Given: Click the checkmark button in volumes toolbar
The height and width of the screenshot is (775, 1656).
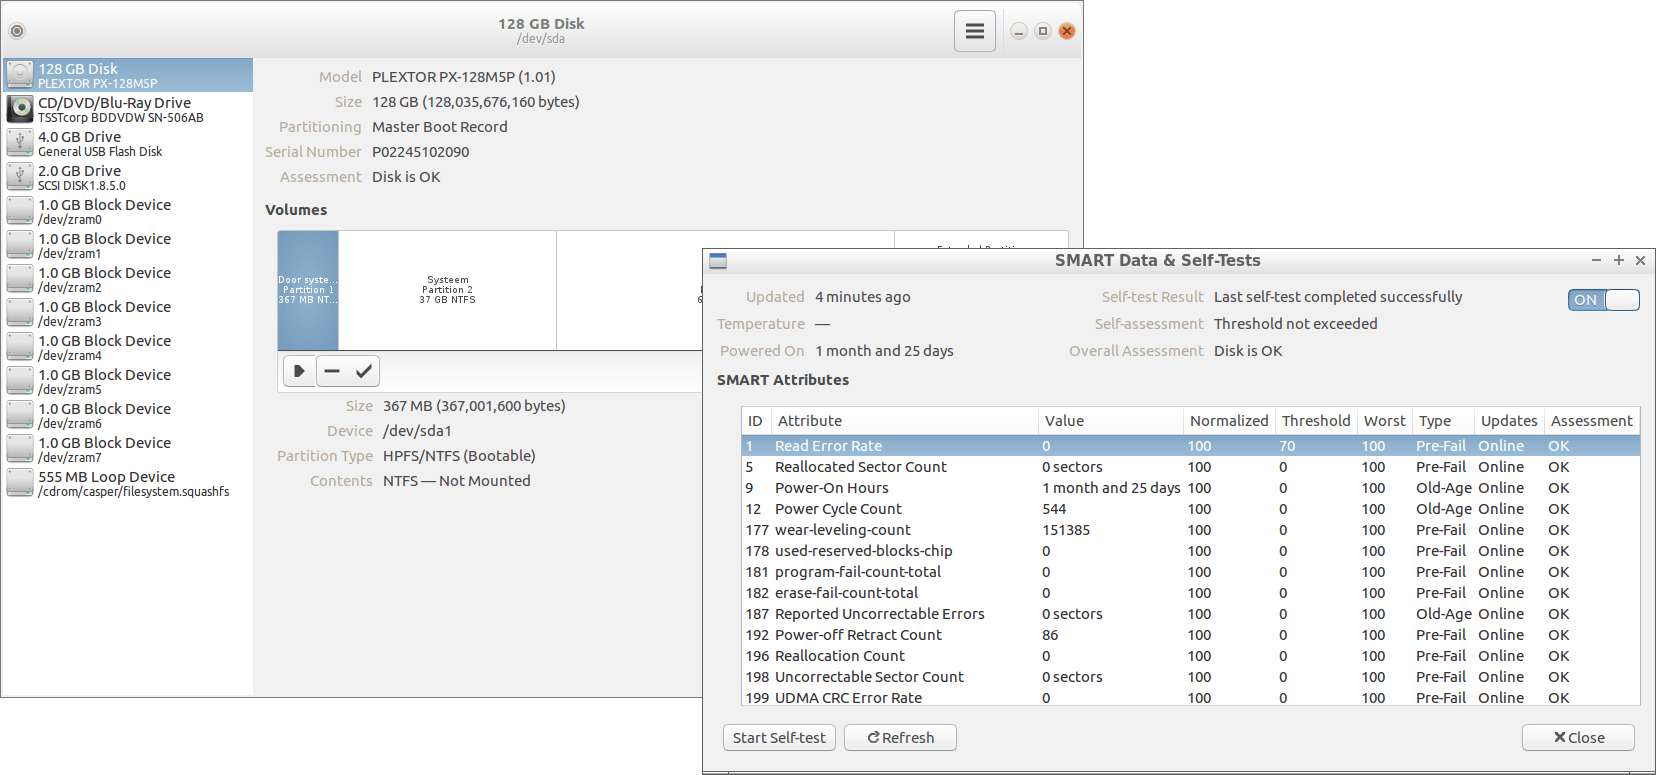Looking at the screenshot, I should tap(364, 371).
